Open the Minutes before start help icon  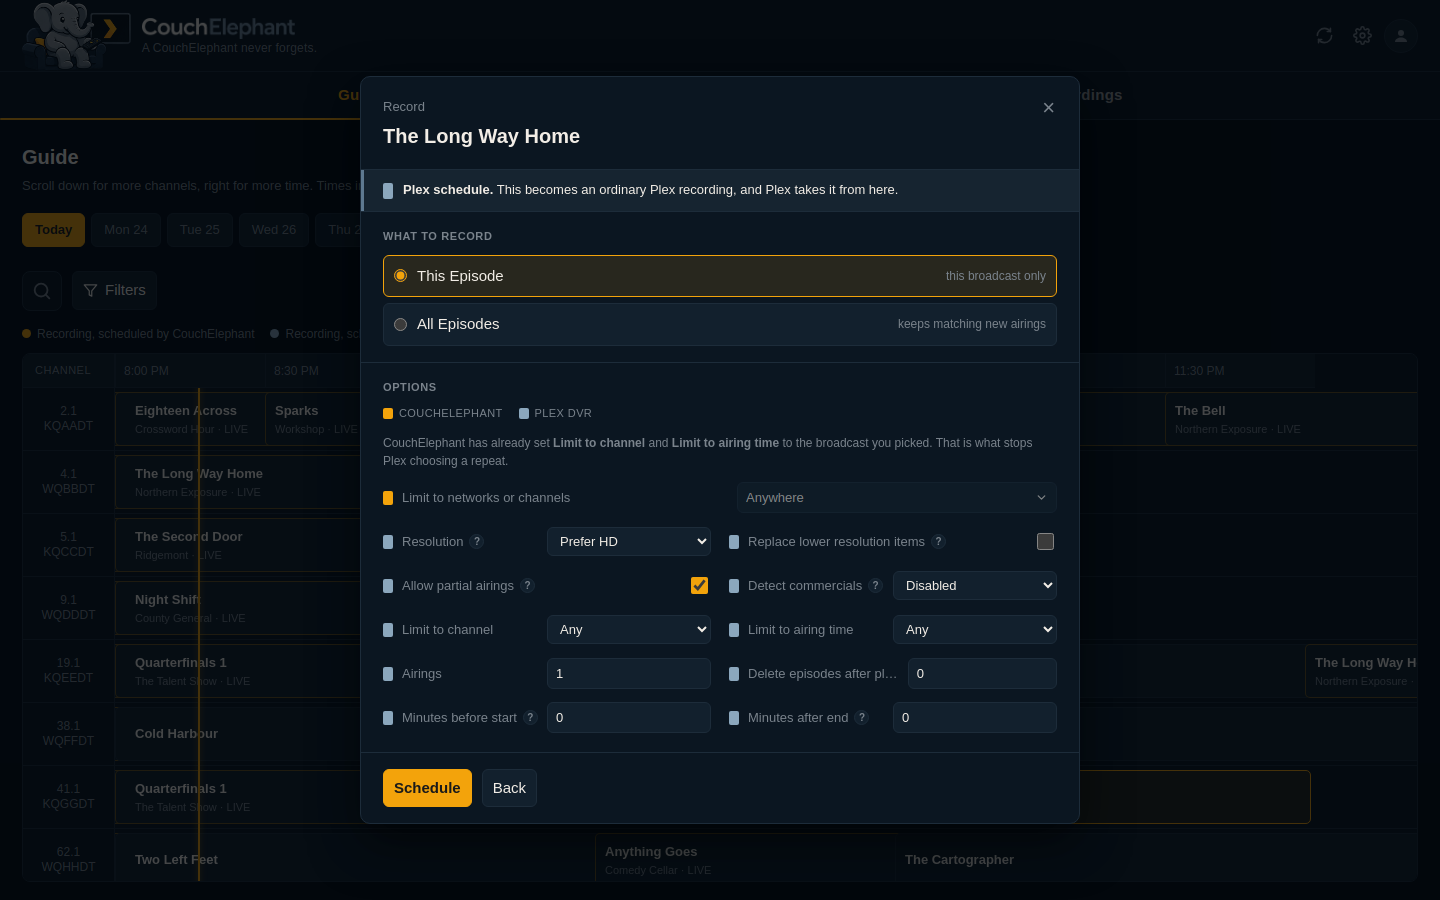pyautogui.click(x=530, y=718)
